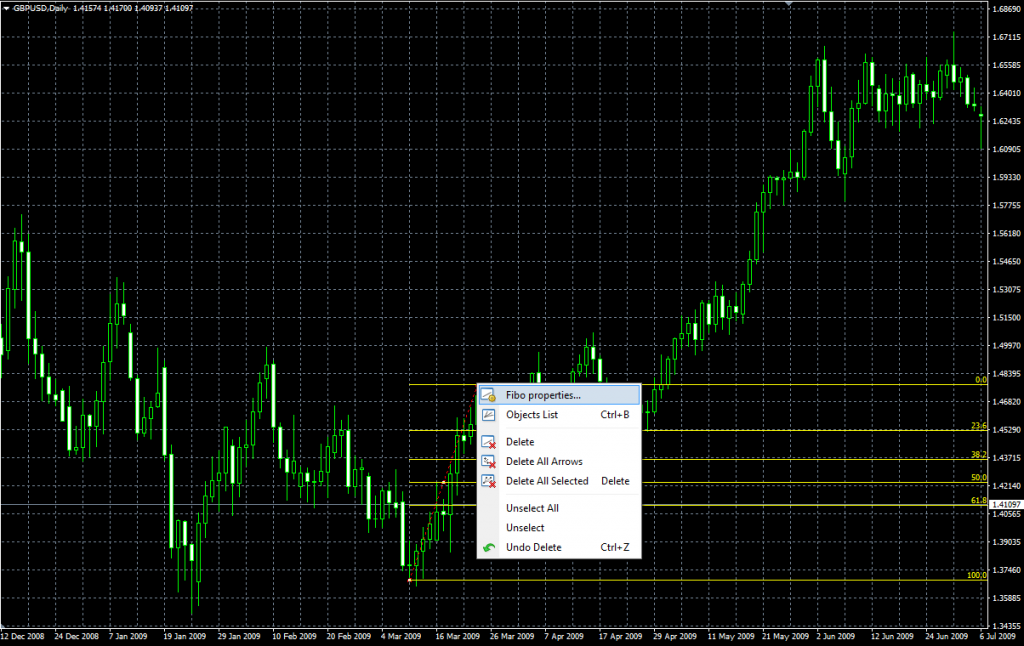Click the 19 Jan 2009 date label

(184, 636)
